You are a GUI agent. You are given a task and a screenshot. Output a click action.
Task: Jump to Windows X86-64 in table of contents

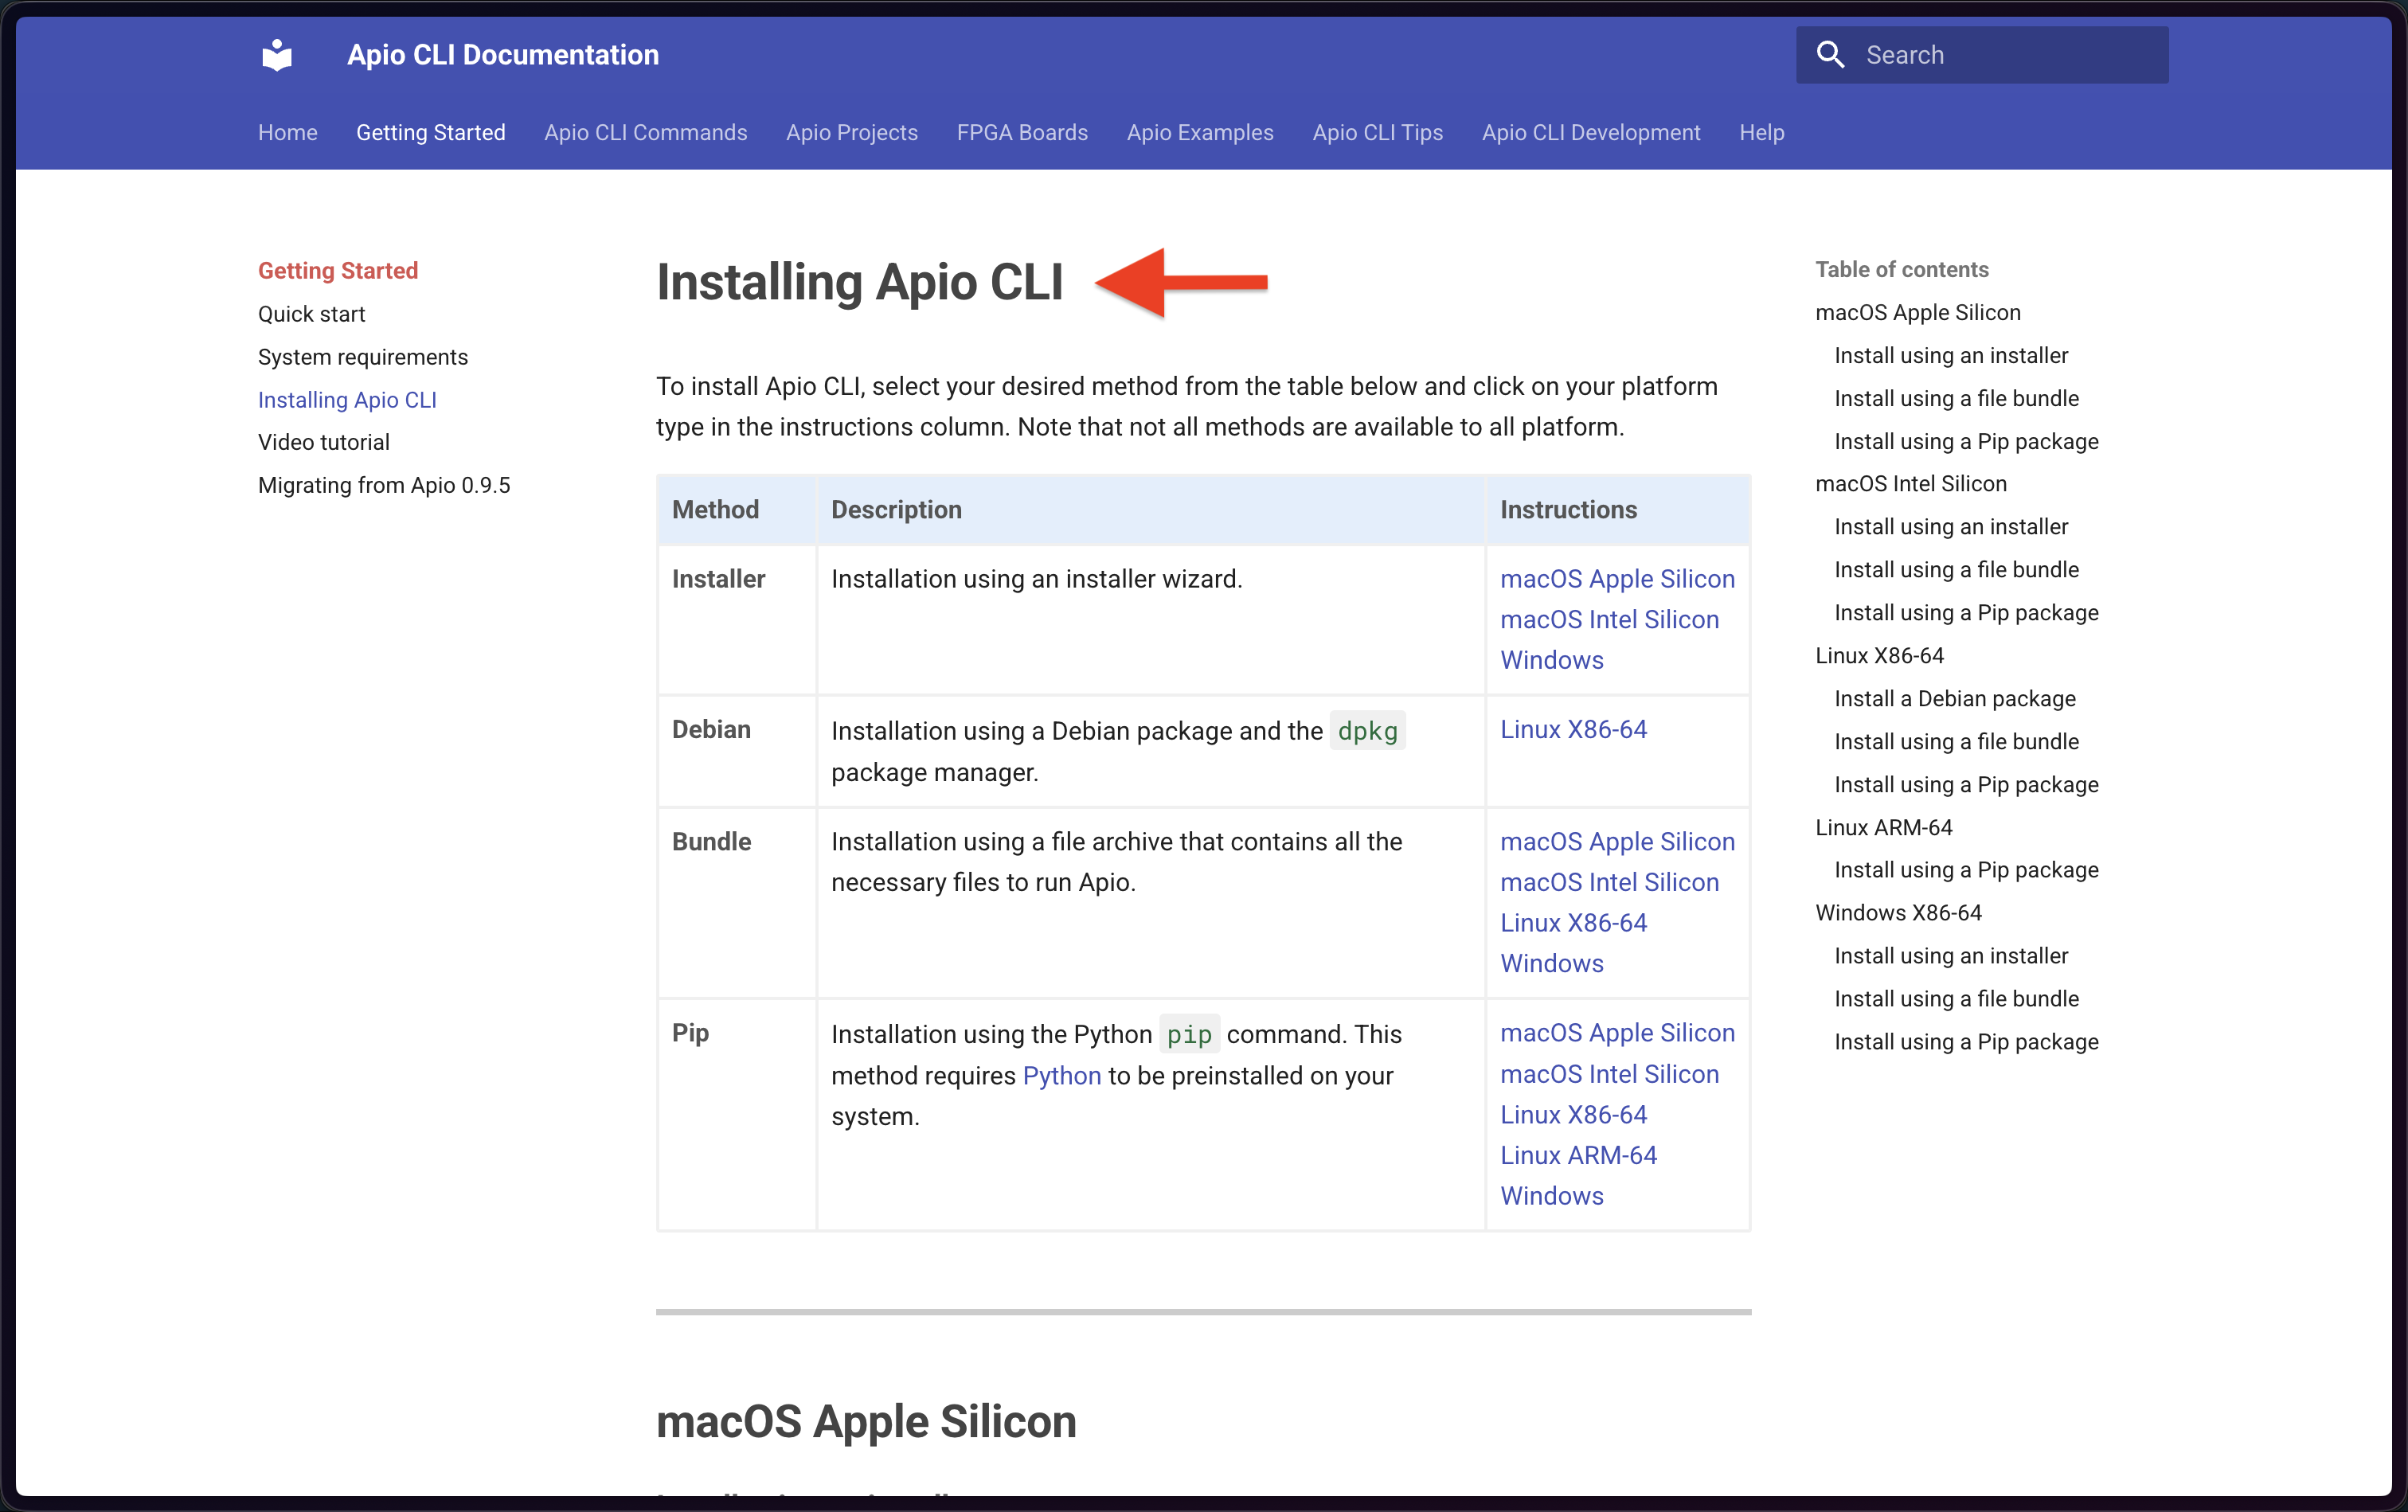pos(1898,913)
